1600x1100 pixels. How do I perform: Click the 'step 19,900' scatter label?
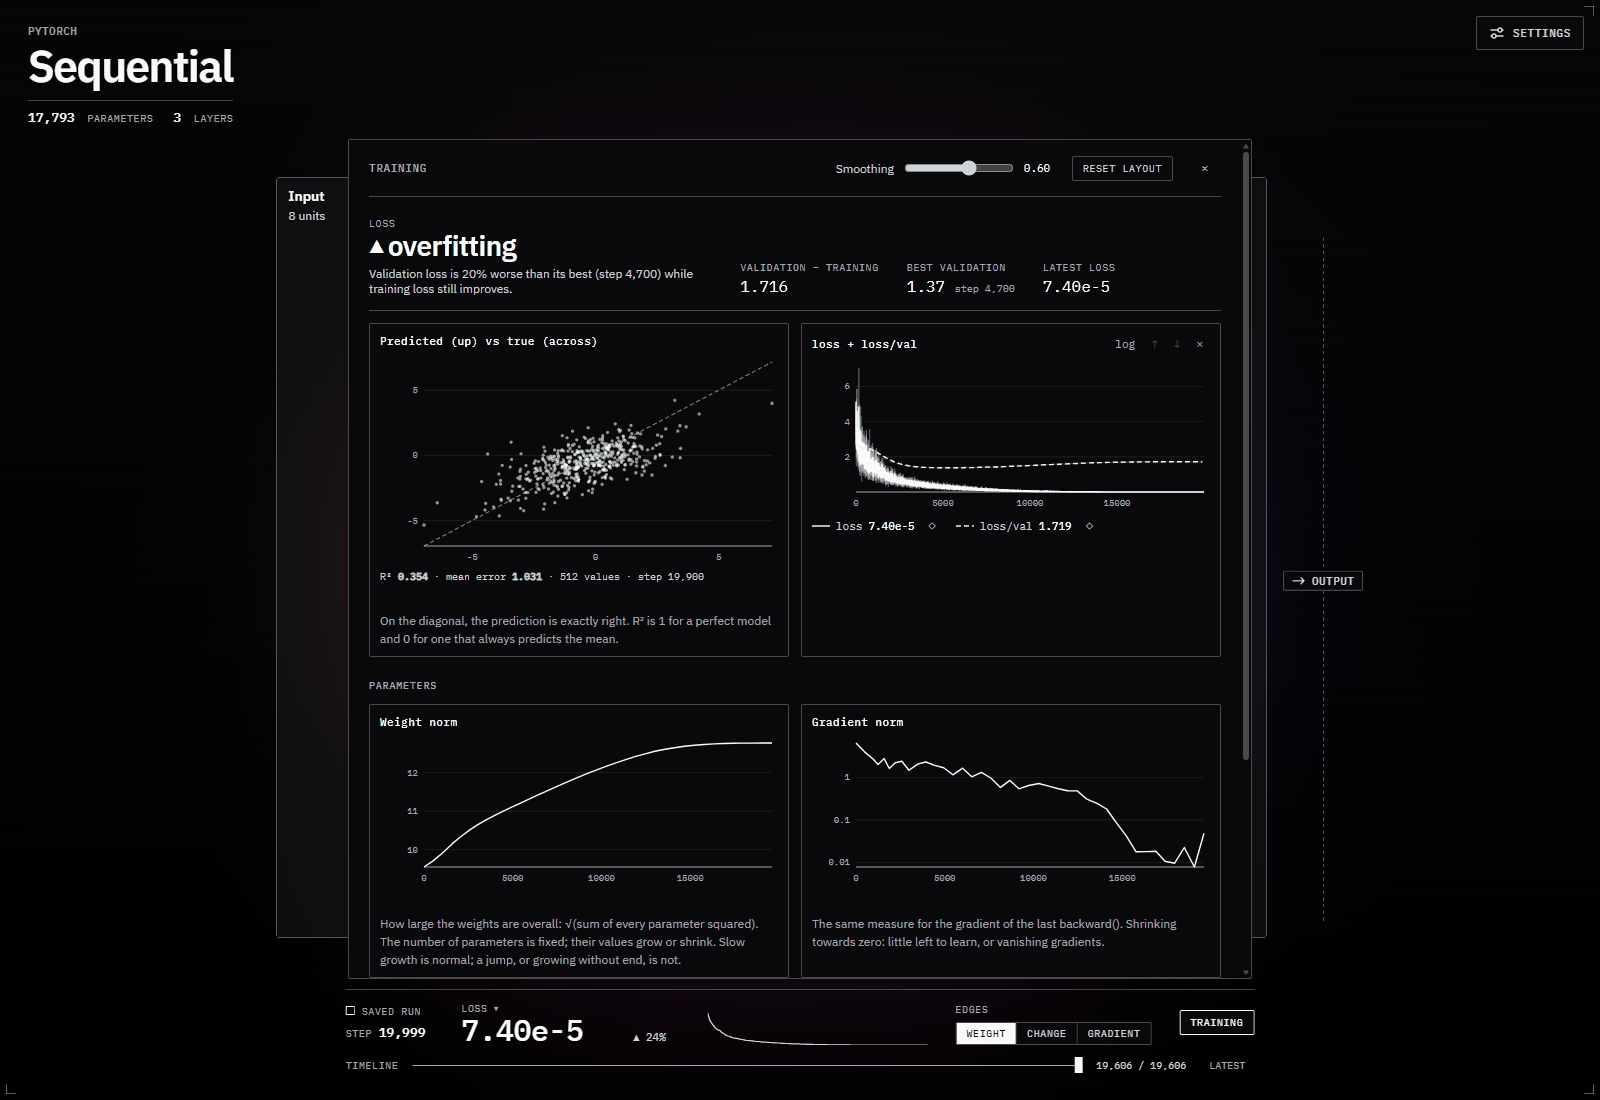(x=671, y=577)
